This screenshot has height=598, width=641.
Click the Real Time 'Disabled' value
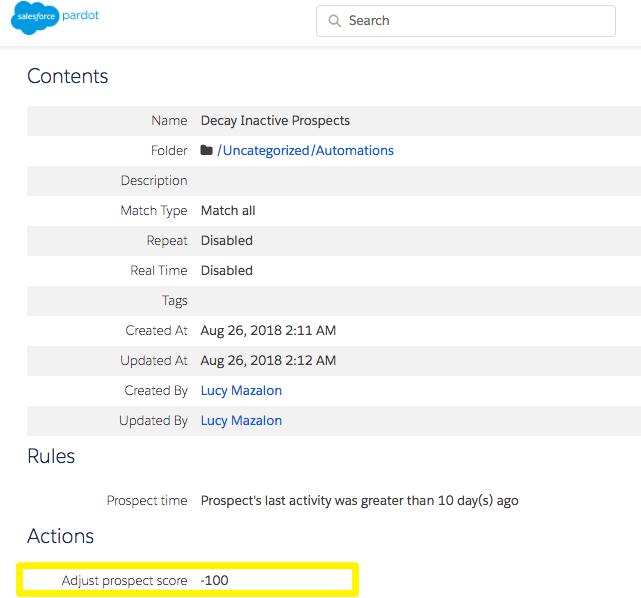(x=226, y=270)
